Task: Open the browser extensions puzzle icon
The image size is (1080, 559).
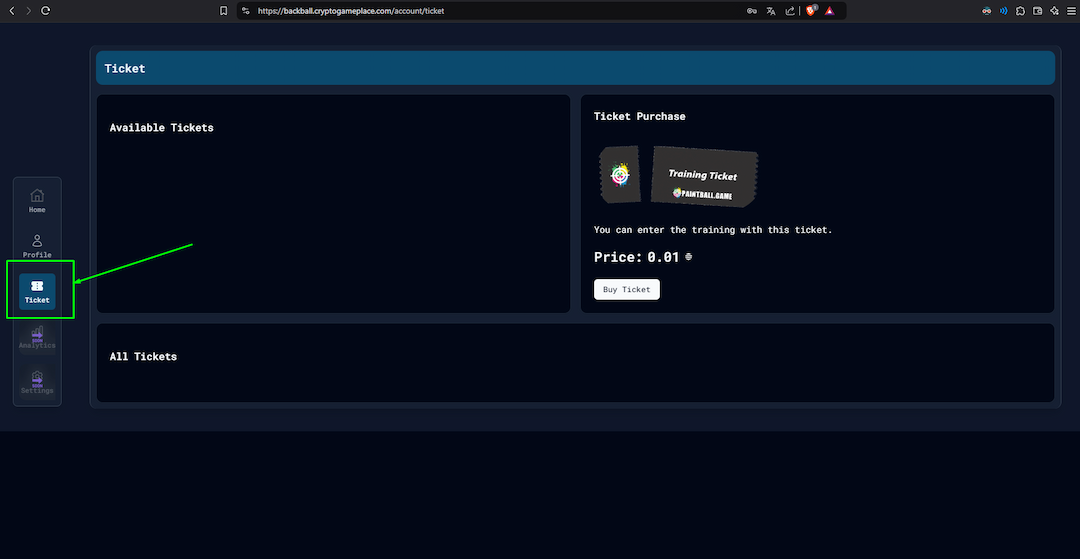Action: coord(1020,11)
